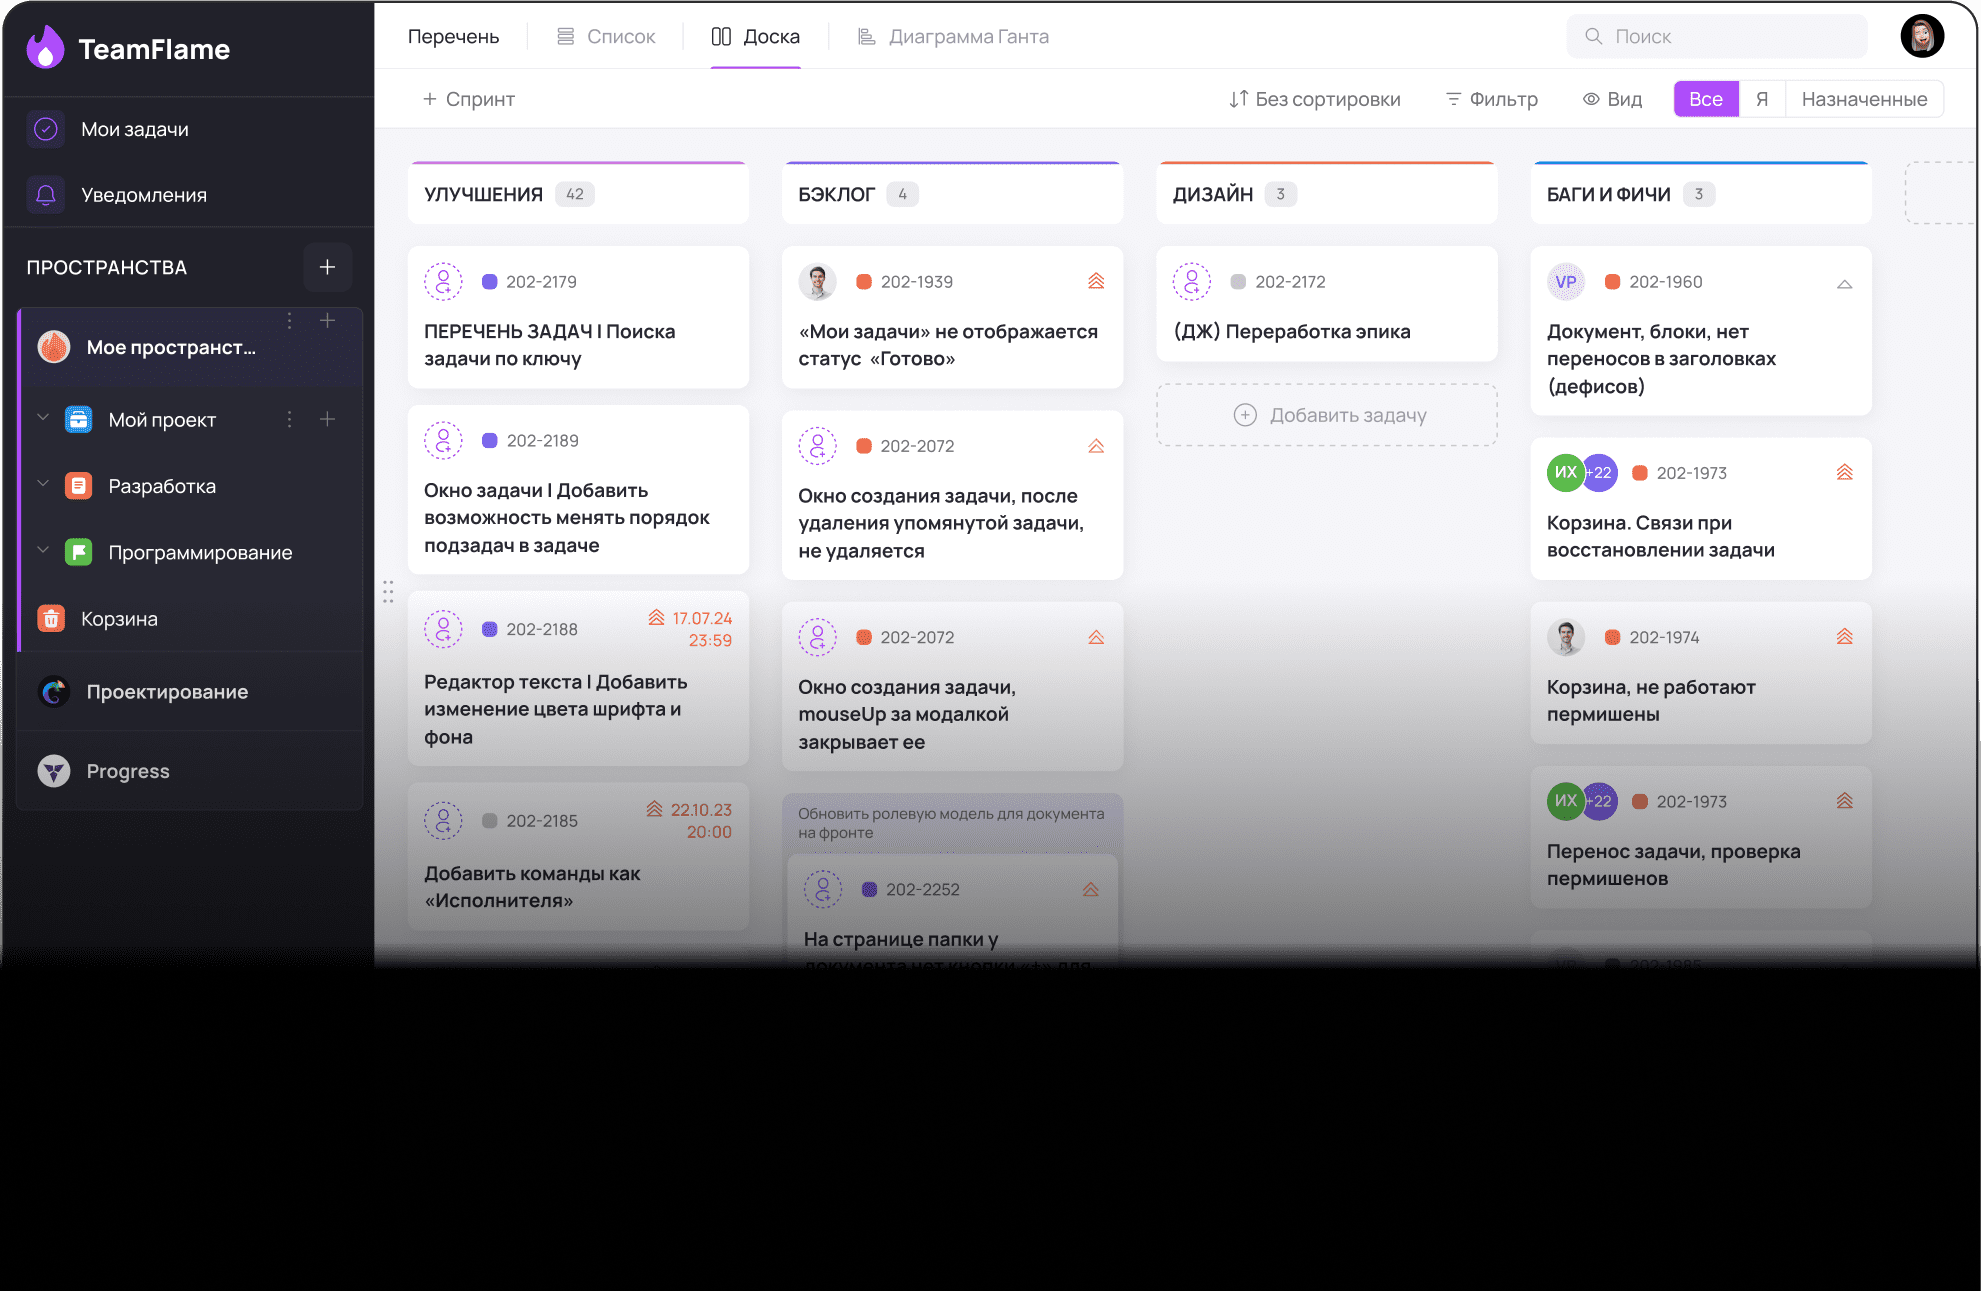The width and height of the screenshot is (1981, 1291).
Task: Click the purple status dot on 202-2179
Action: click(x=490, y=282)
